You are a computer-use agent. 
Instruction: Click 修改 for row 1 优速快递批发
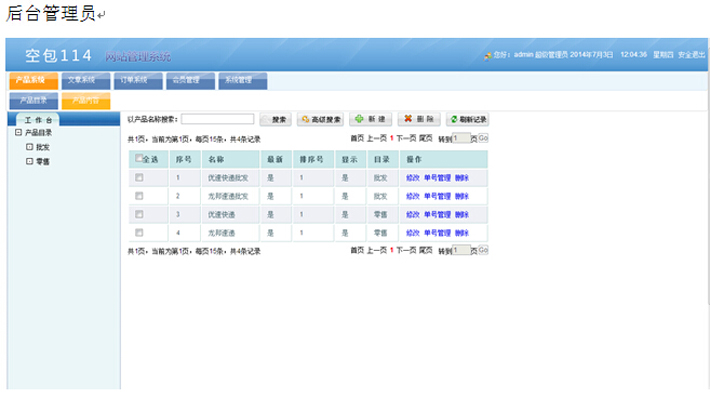click(413, 178)
